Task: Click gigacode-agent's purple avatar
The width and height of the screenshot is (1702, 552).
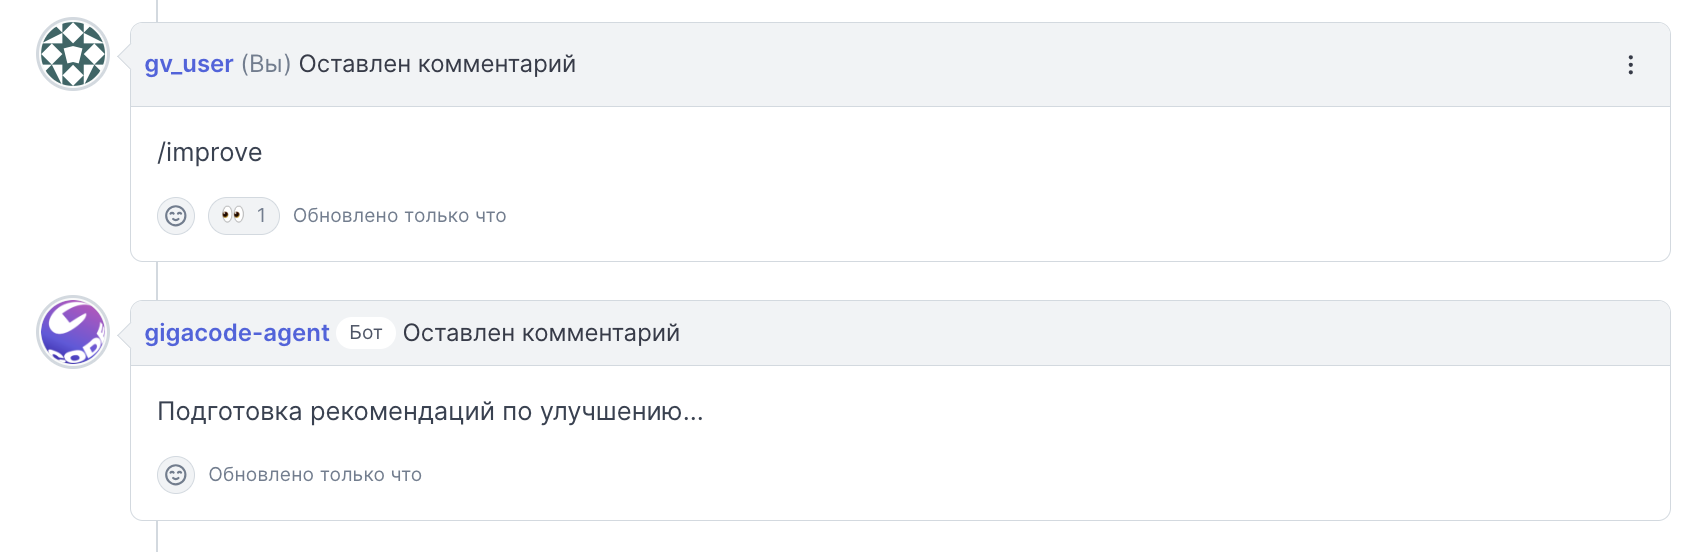Action: (73, 332)
